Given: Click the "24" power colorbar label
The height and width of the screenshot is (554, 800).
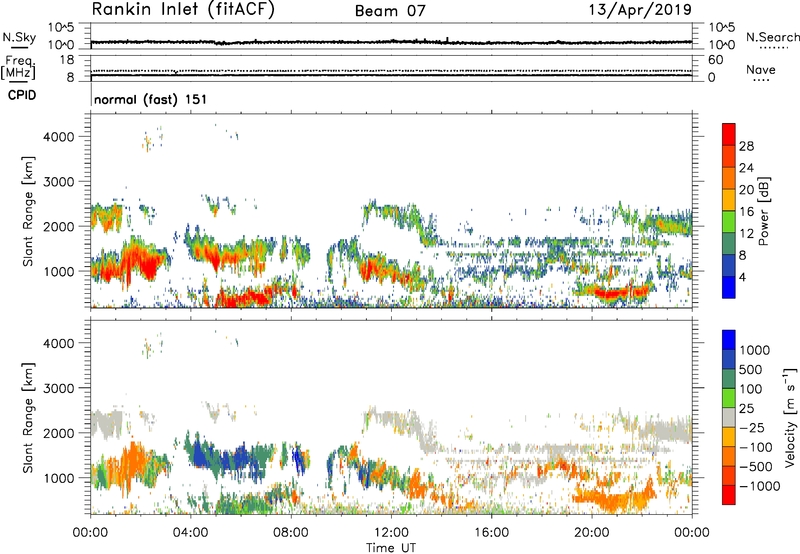Looking at the screenshot, I should (746, 168).
